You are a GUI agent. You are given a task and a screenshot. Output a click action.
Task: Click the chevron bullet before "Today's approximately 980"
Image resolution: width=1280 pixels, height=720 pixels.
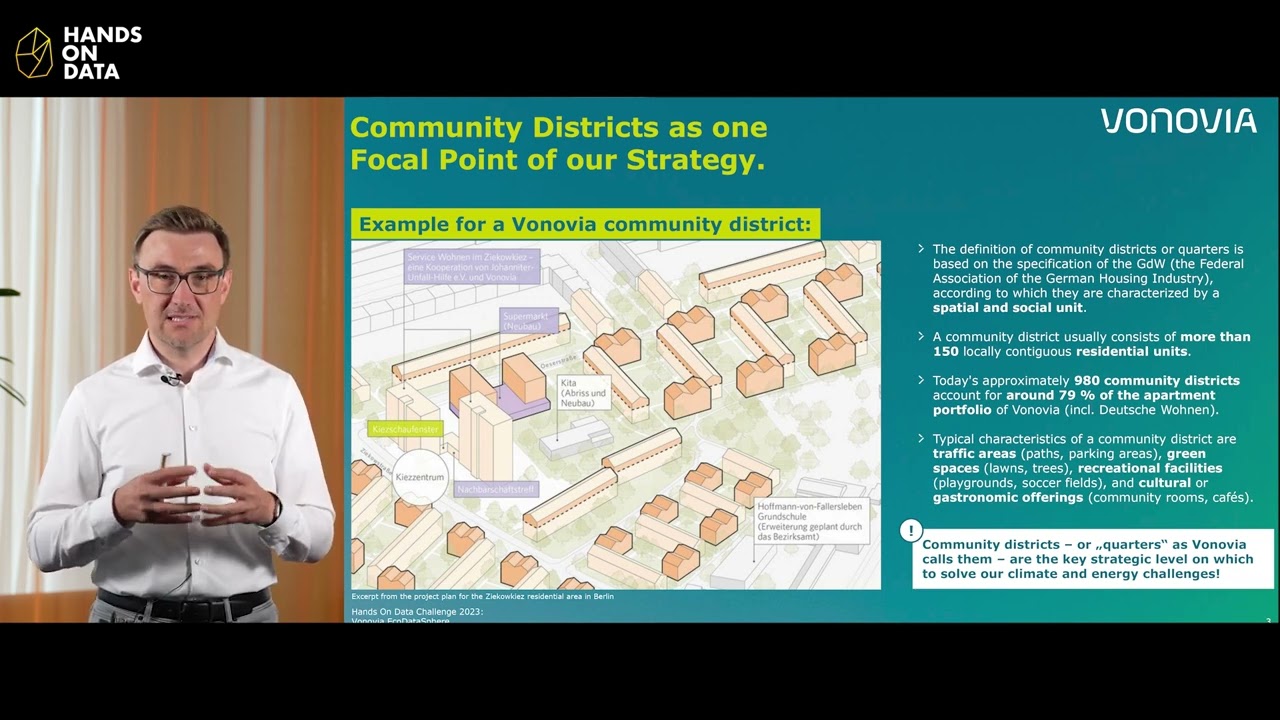921,381
